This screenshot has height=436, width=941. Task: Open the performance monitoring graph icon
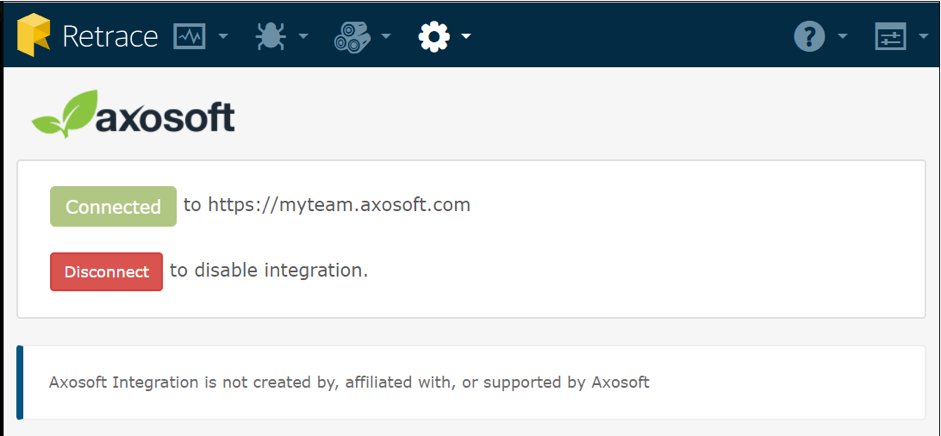tap(189, 37)
